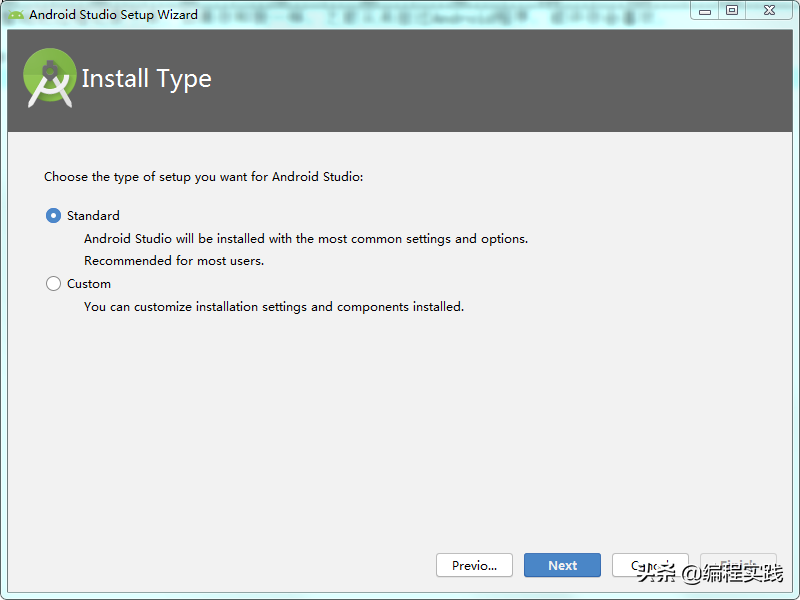
Task: Click the 'Choose the type of setup' prompt
Action: [203, 177]
